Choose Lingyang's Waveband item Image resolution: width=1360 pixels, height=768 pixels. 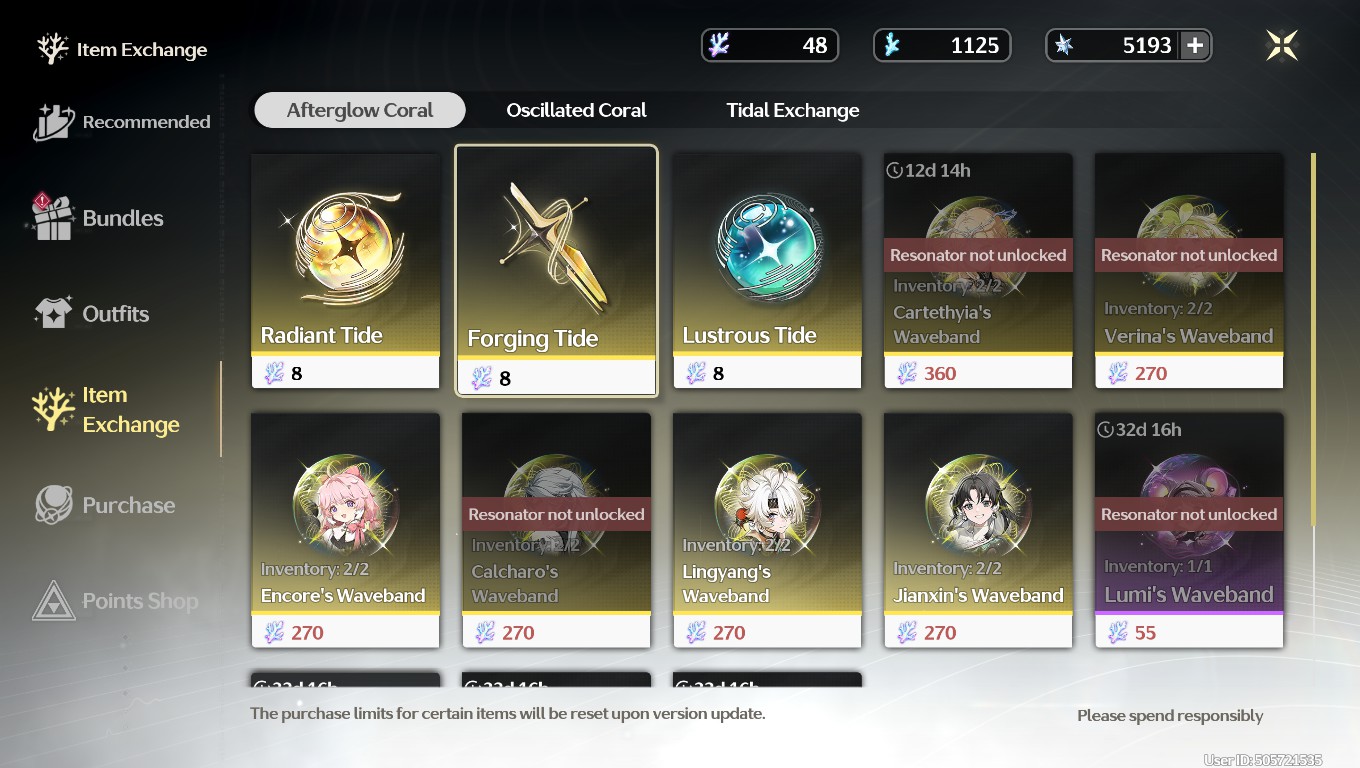tap(767, 530)
